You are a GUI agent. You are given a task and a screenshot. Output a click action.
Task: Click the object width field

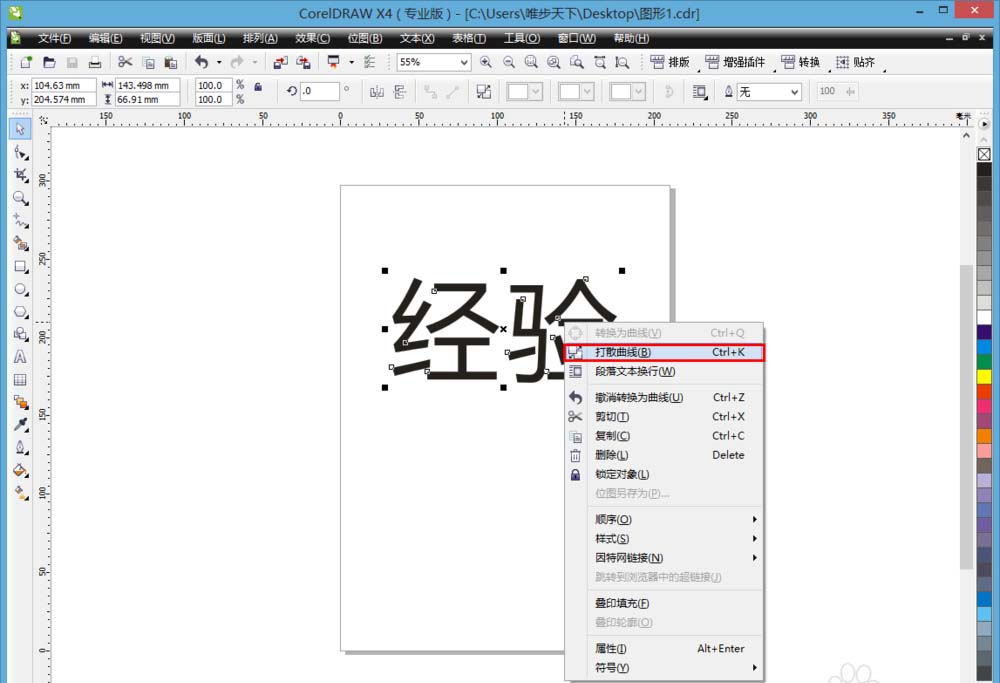147,85
